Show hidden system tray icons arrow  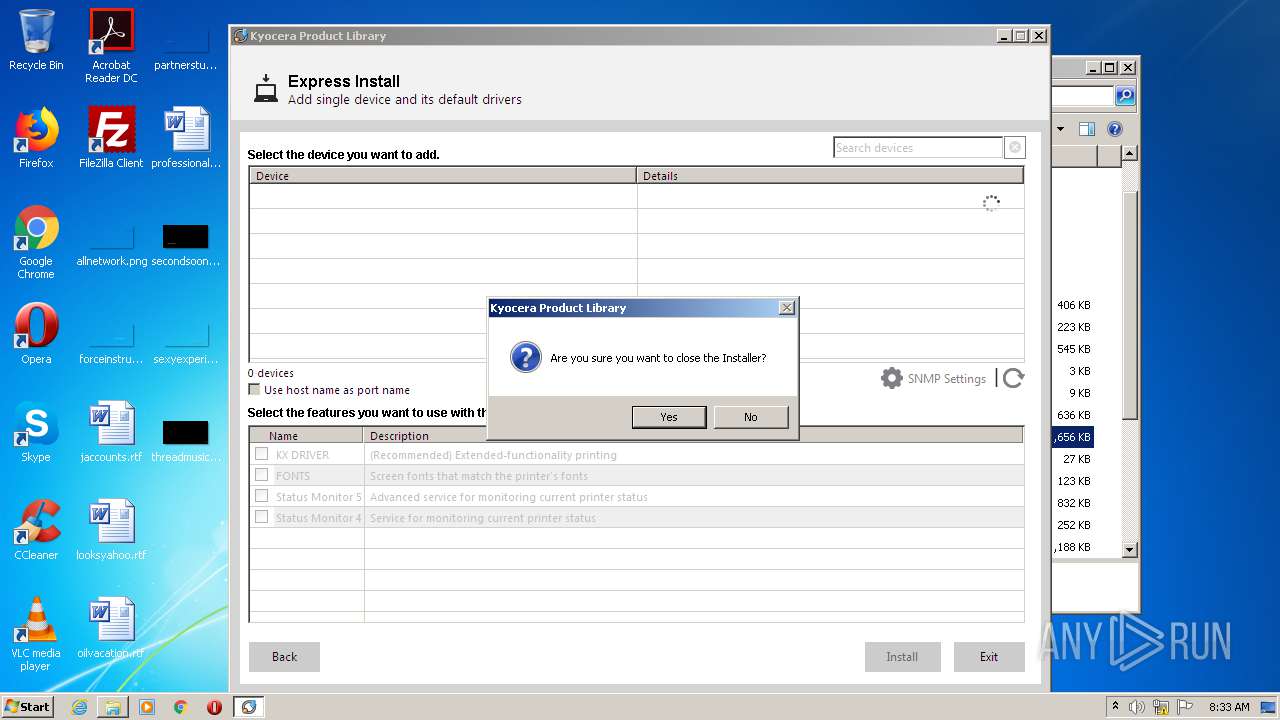(1115, 707)
